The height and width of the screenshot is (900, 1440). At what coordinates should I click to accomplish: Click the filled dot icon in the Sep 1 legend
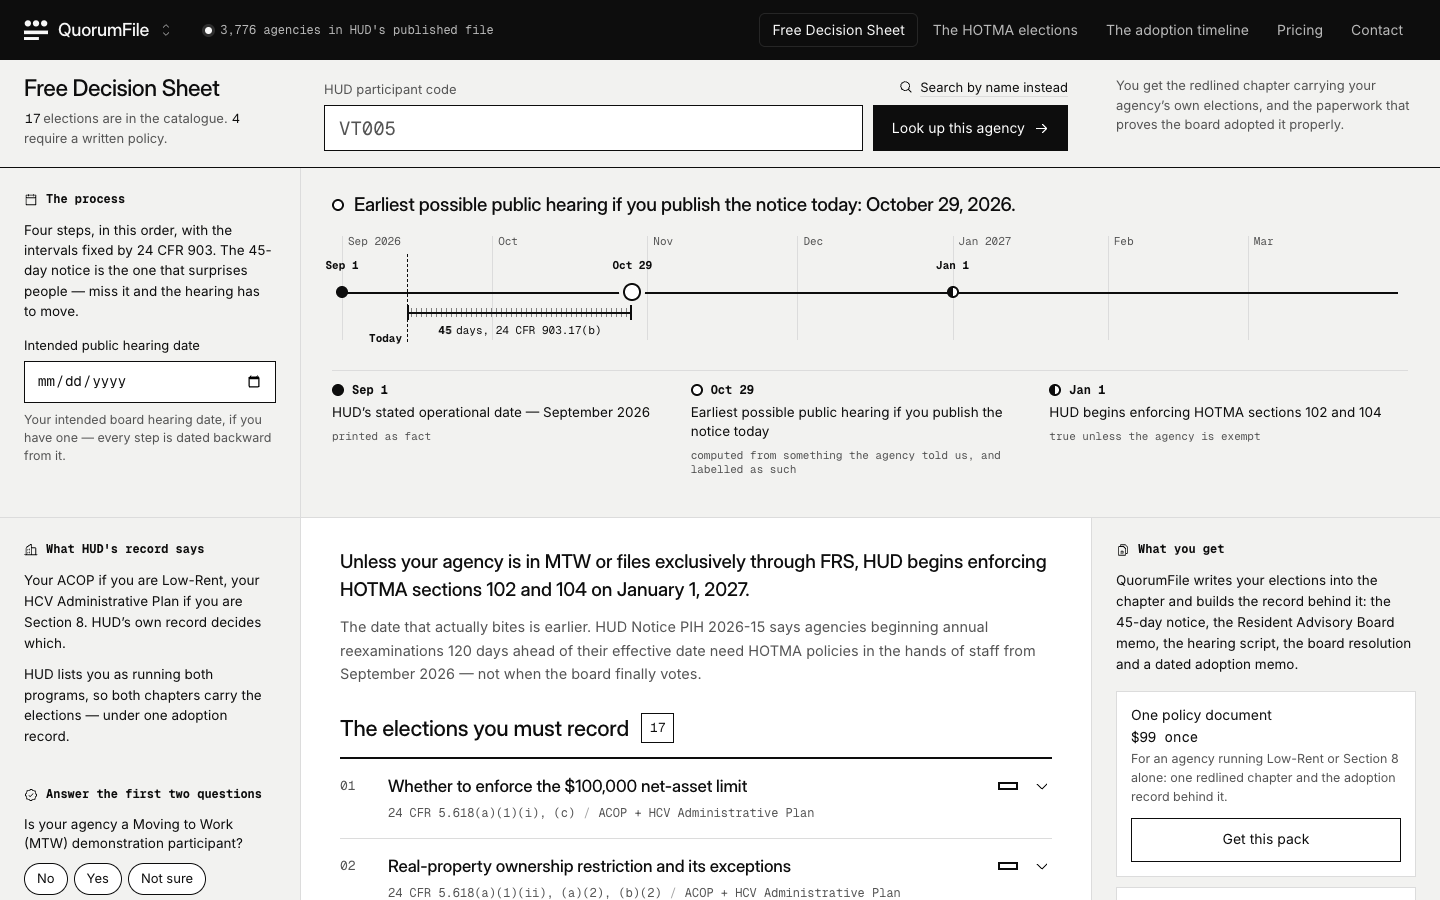click(338, 390)
